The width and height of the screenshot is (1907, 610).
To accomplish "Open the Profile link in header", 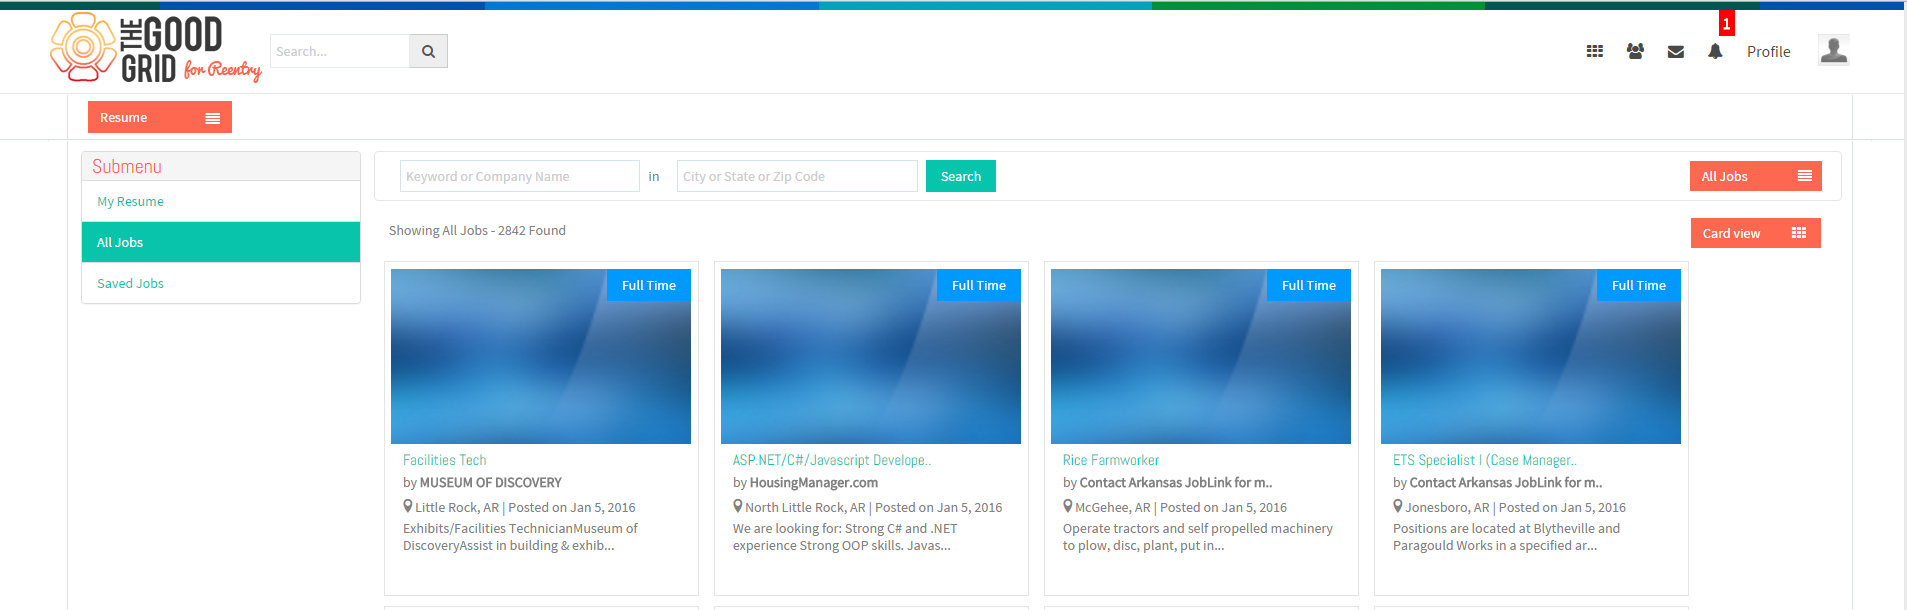I will (x=1768, y=52).
